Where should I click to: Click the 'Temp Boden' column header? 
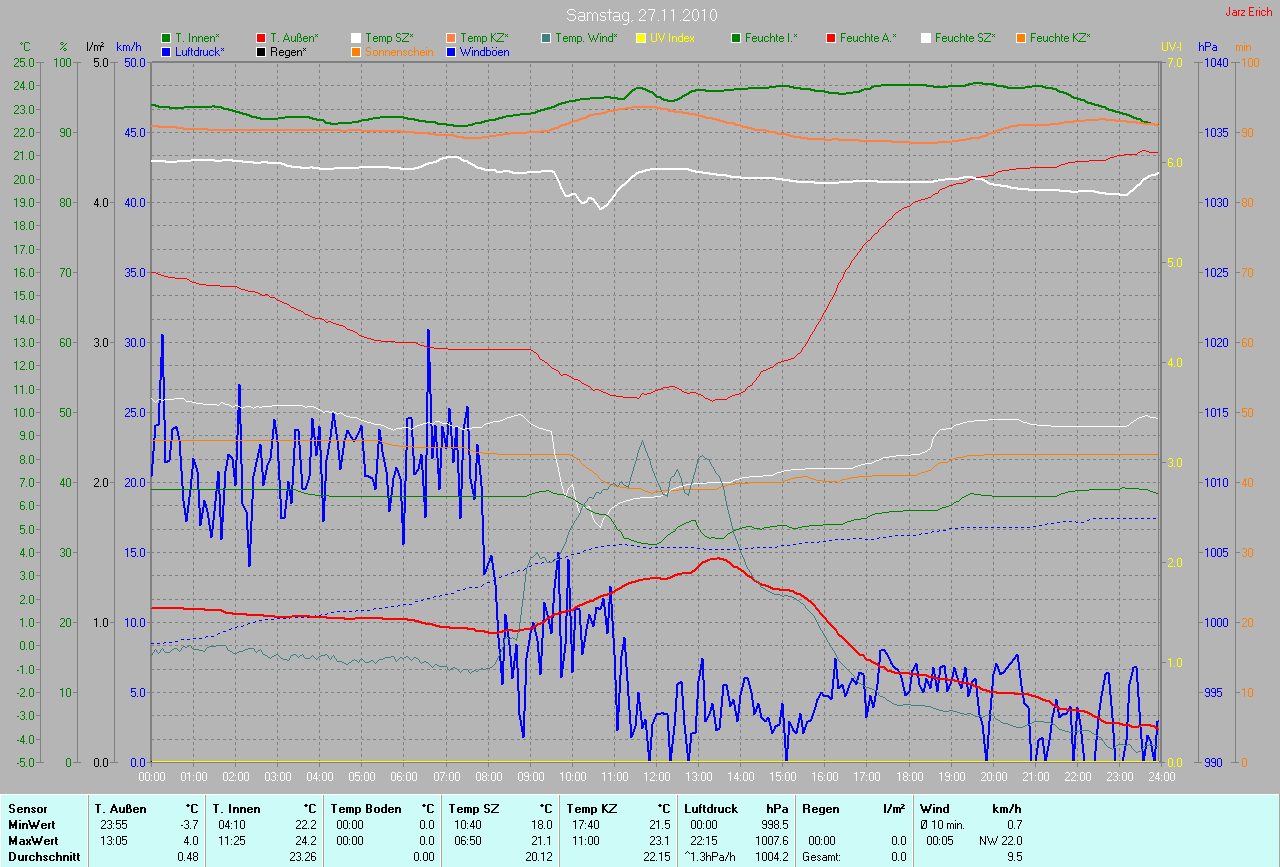tap(366, 809)
